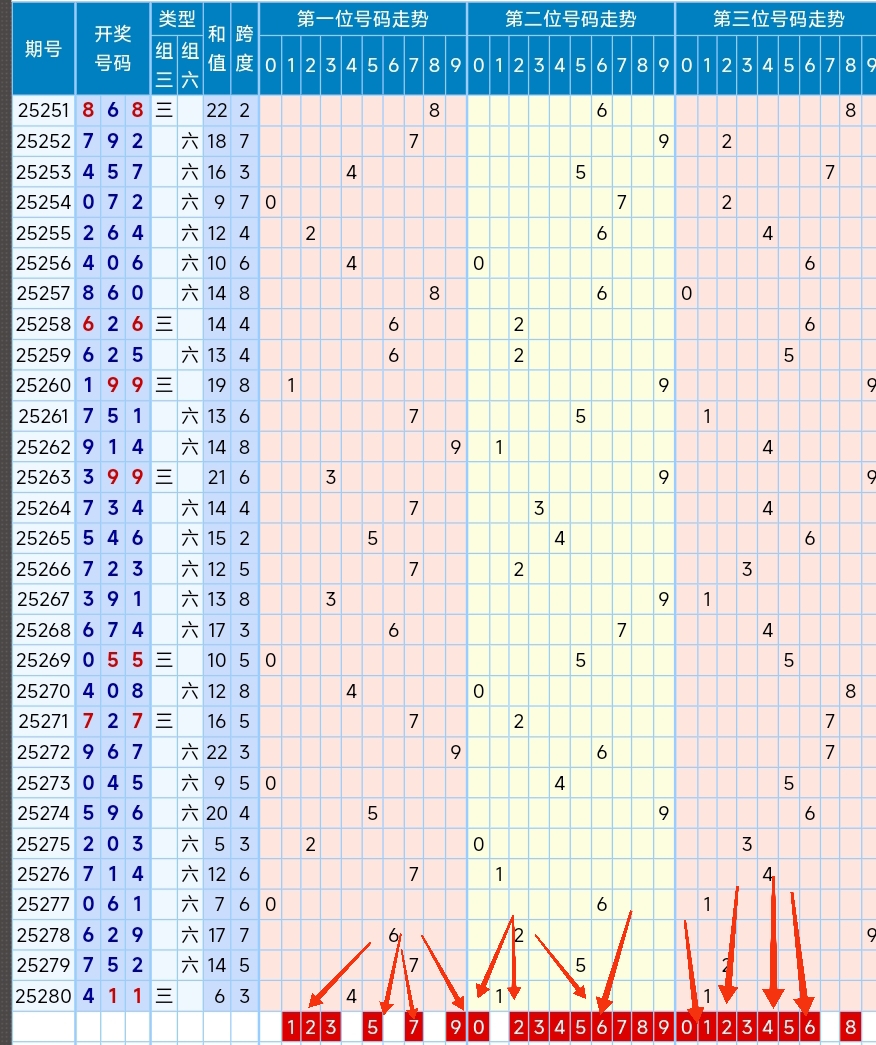Select red box 4 under second-position trend
The image size is (876, 1045).
point(560,1026)
